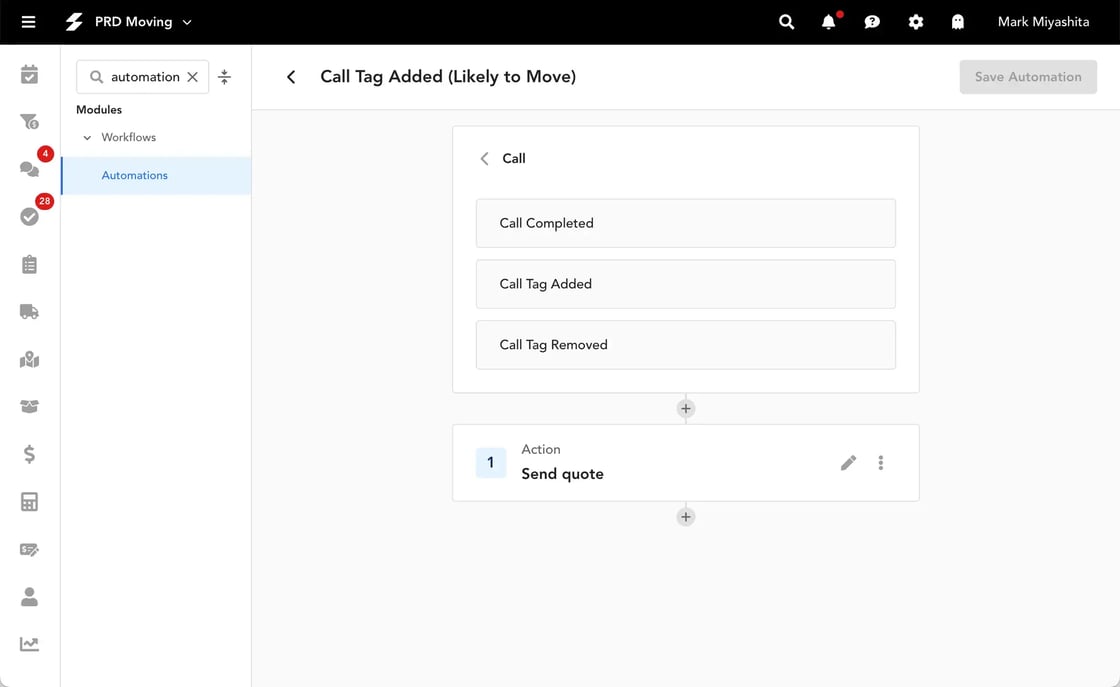Open the notifications bell
Image resolution: width=1120 pixels, height=687 pixels.
coord(828,22)
